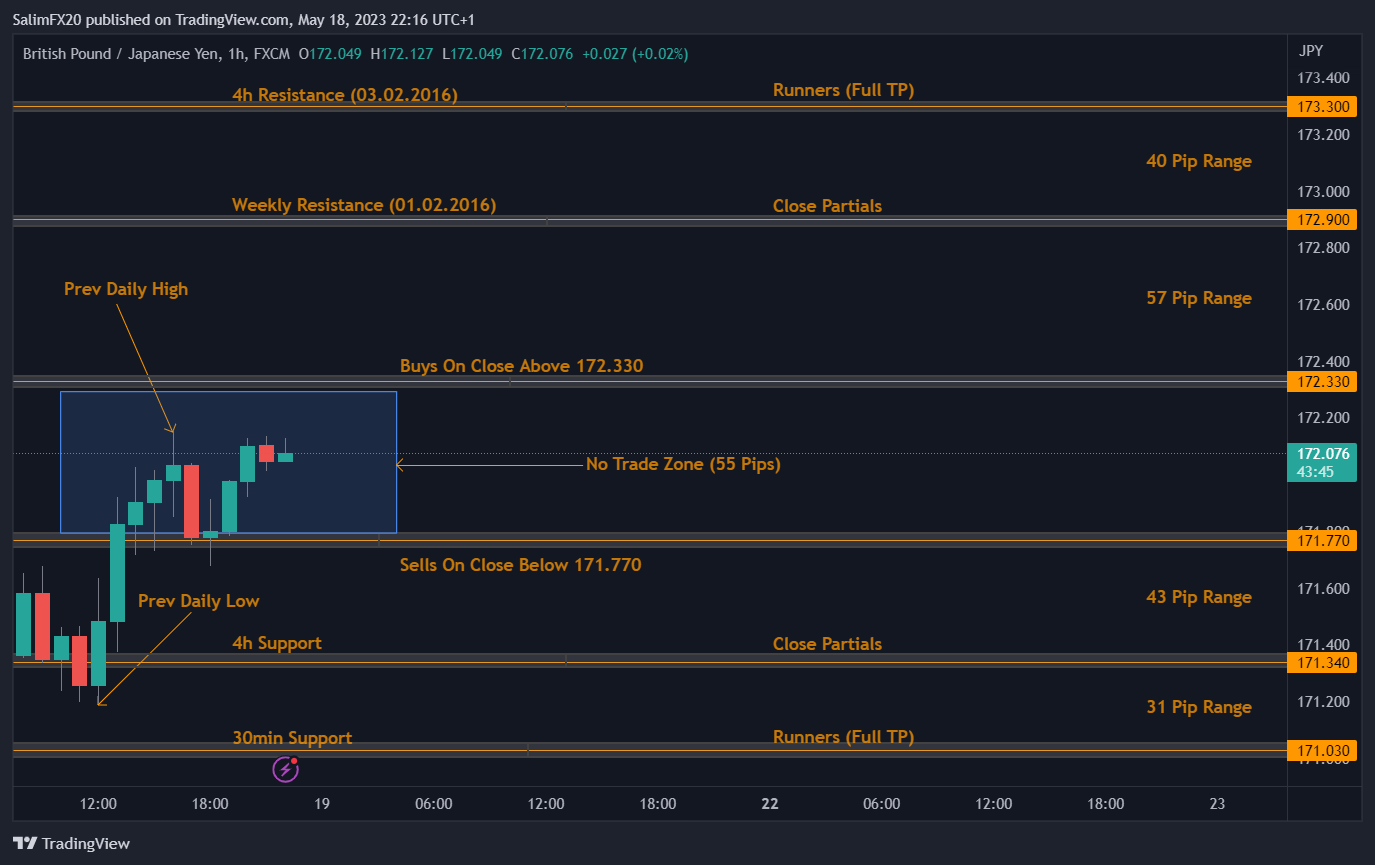1375x865 pixels.
Task: Click the orange arrow pointing at No Trade Zone box
Action: 488,464
